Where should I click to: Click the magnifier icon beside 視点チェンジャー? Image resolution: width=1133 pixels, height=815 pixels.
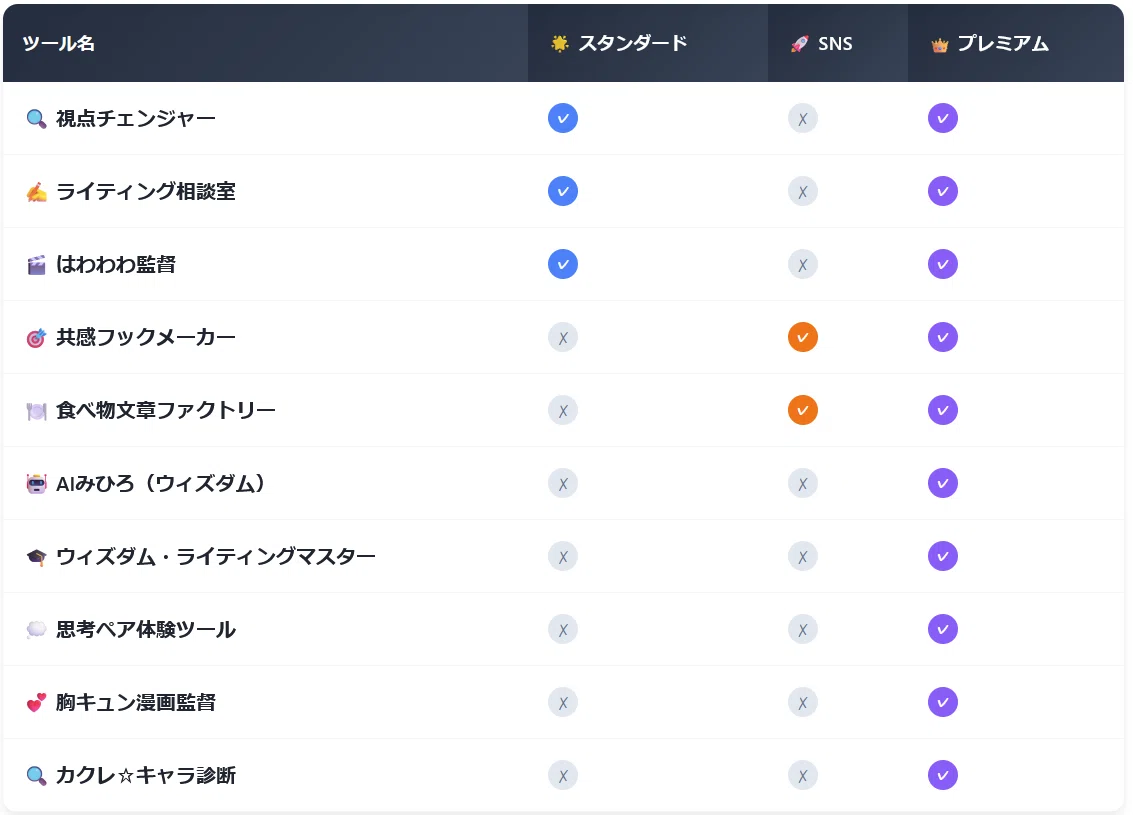pyautogui.click(x=36, y=118)
